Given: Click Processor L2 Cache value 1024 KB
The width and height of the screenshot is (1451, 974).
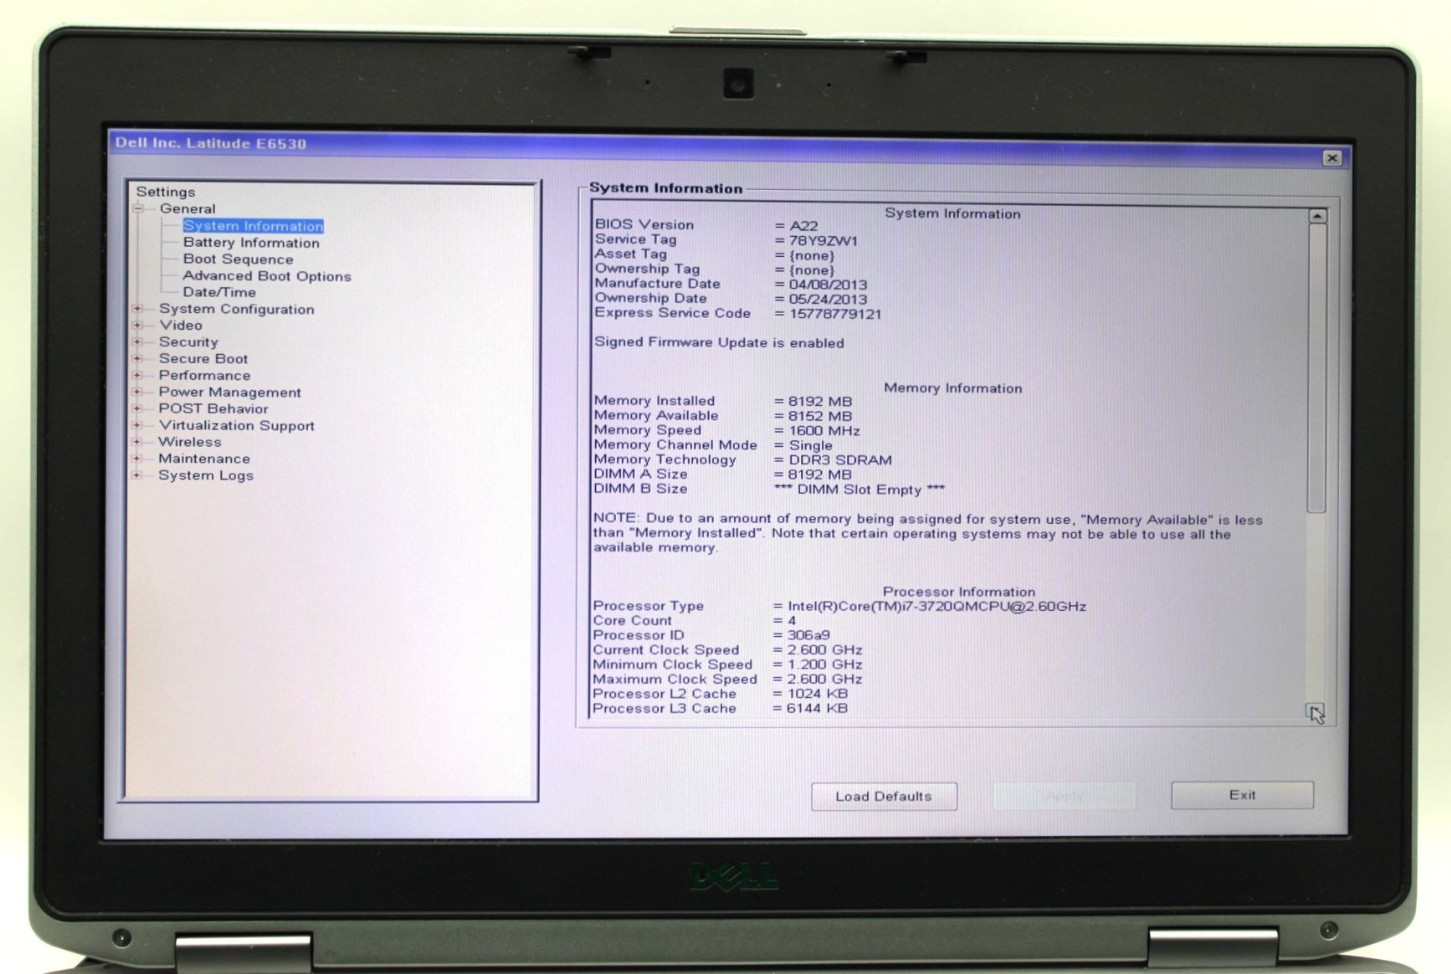Looking at the screenshot, I should pos(817,694).
